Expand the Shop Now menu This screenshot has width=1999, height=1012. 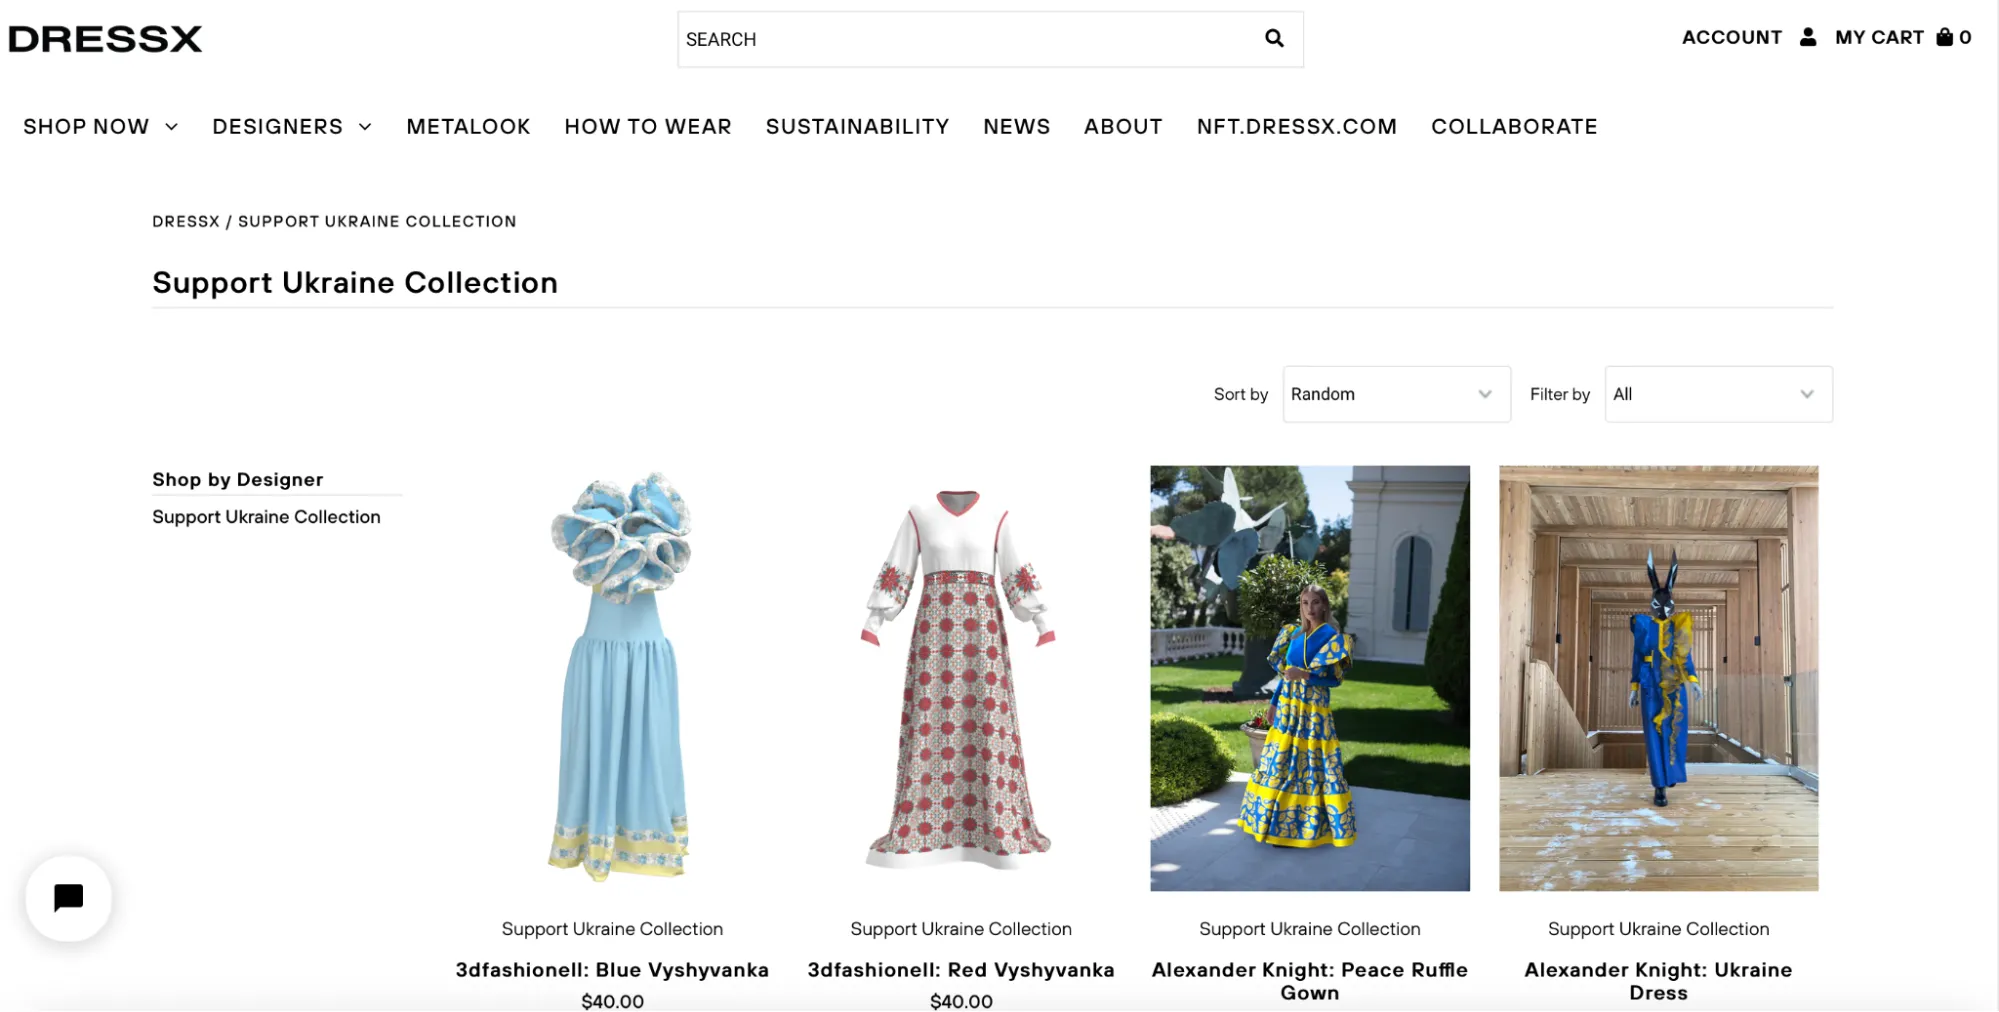pos(100,127)
